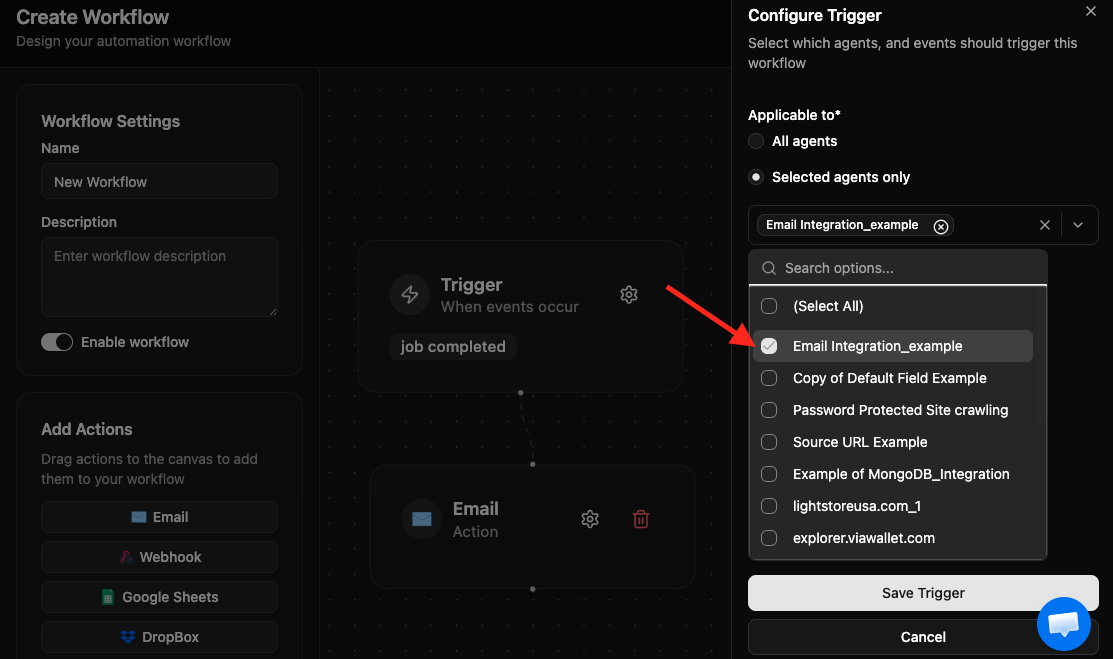Open the Email action settings gear
1113x659 pixels.
pyautogui.click(x=590, y=519)
